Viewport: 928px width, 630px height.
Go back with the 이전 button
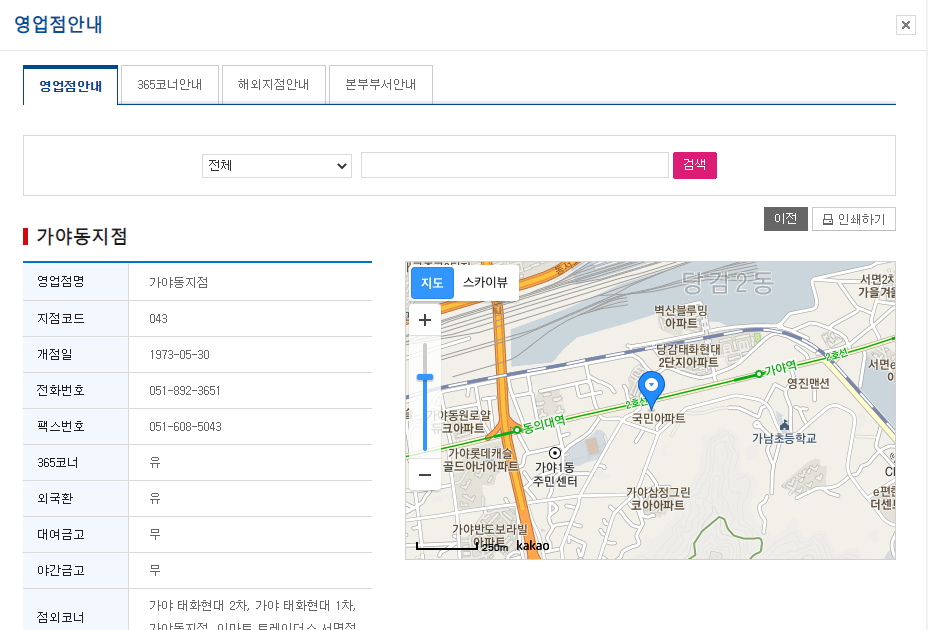point(785,219)
